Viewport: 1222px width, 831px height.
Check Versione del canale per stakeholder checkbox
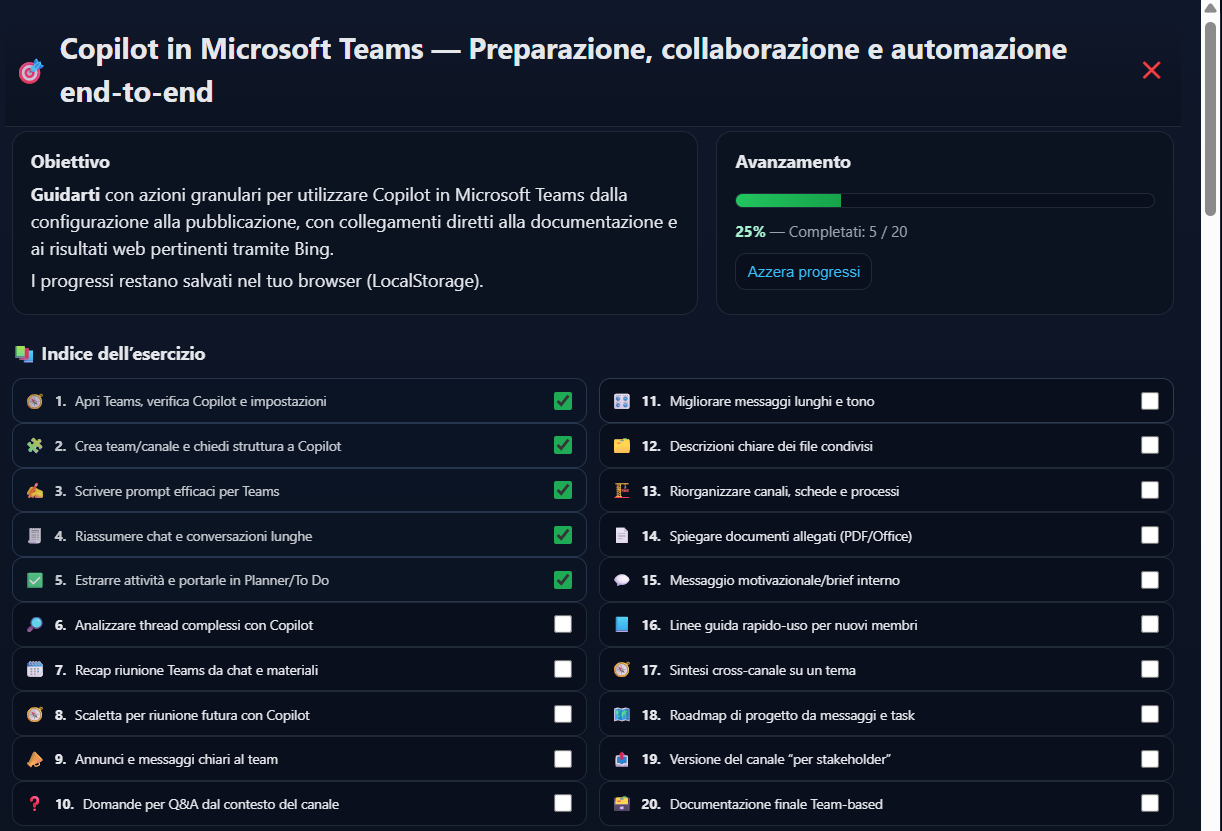(x=1150, y=759)
